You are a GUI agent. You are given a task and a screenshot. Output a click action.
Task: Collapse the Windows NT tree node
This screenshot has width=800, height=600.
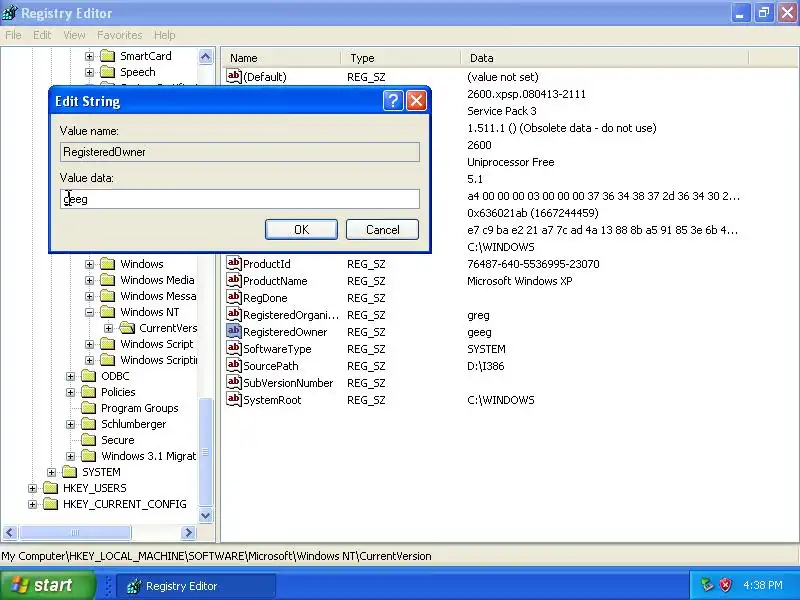[89, 312]
